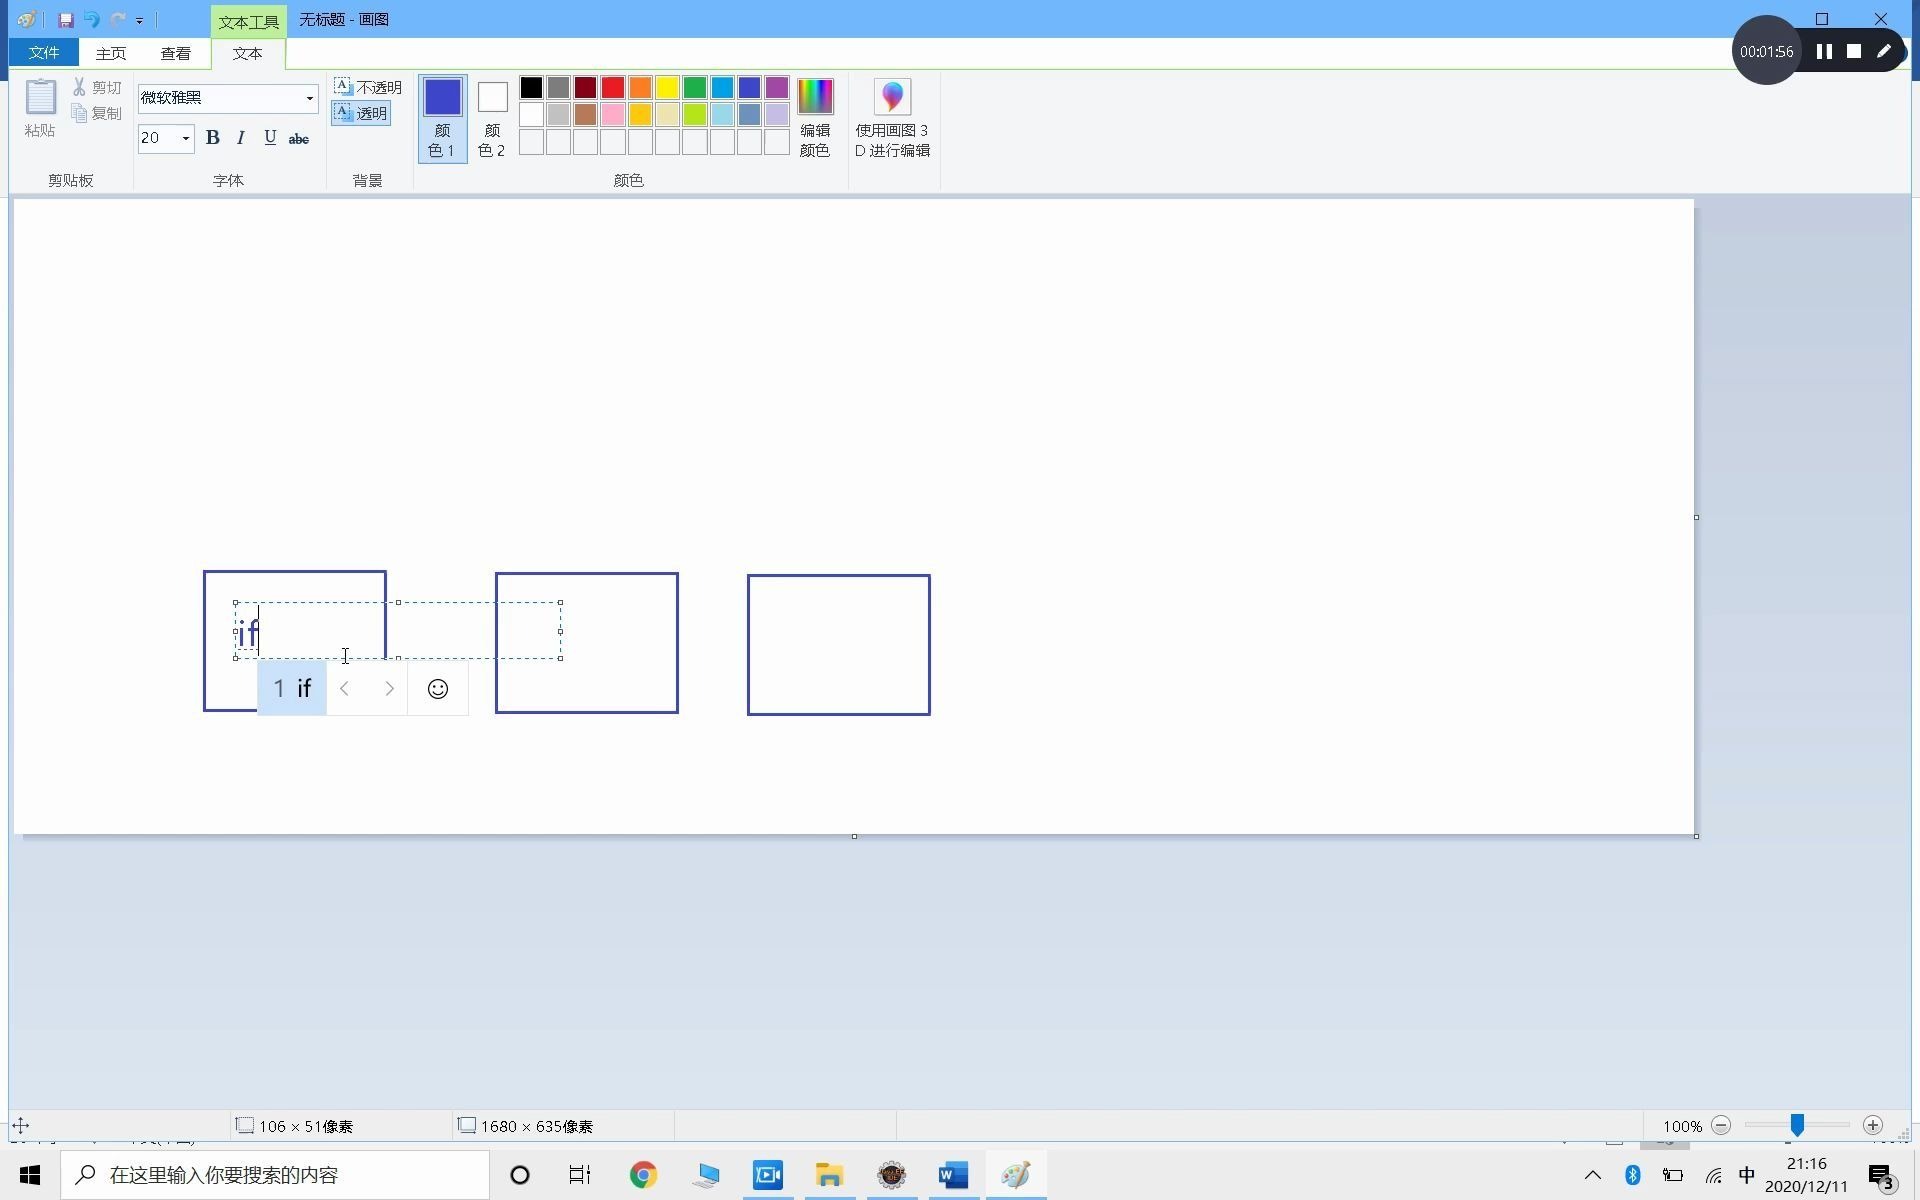Pick the red color swatch

[x=613, y=88]
